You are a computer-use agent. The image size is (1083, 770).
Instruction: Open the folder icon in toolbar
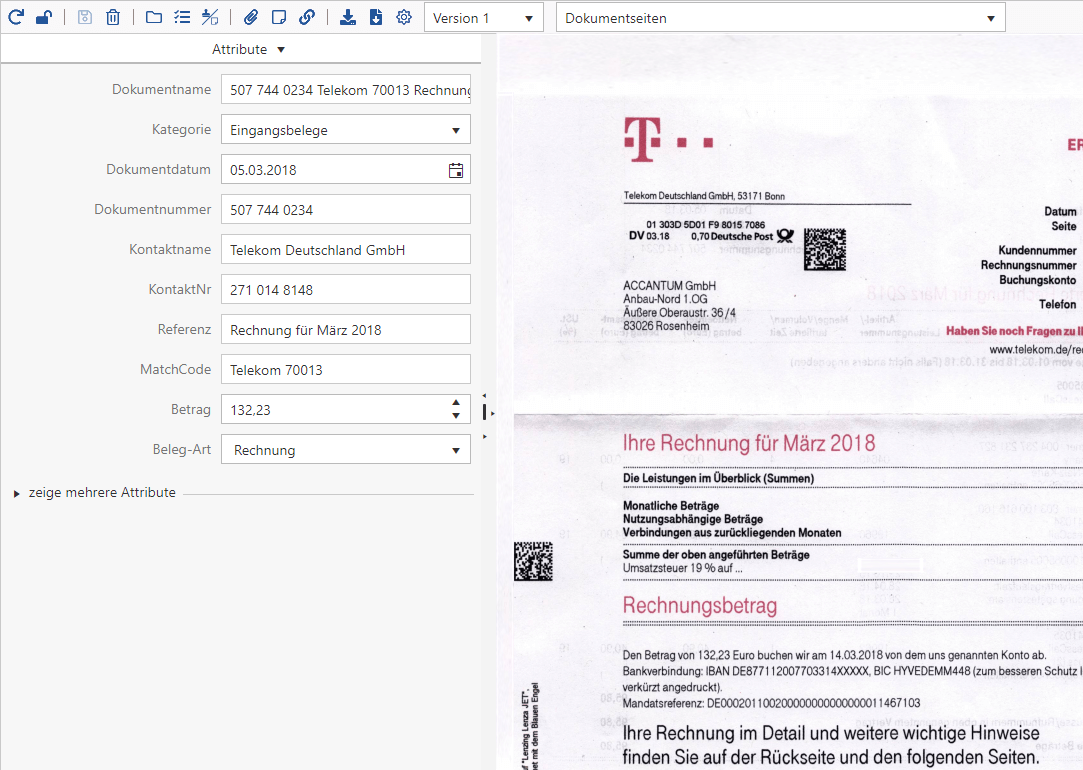tap(153, 17)
